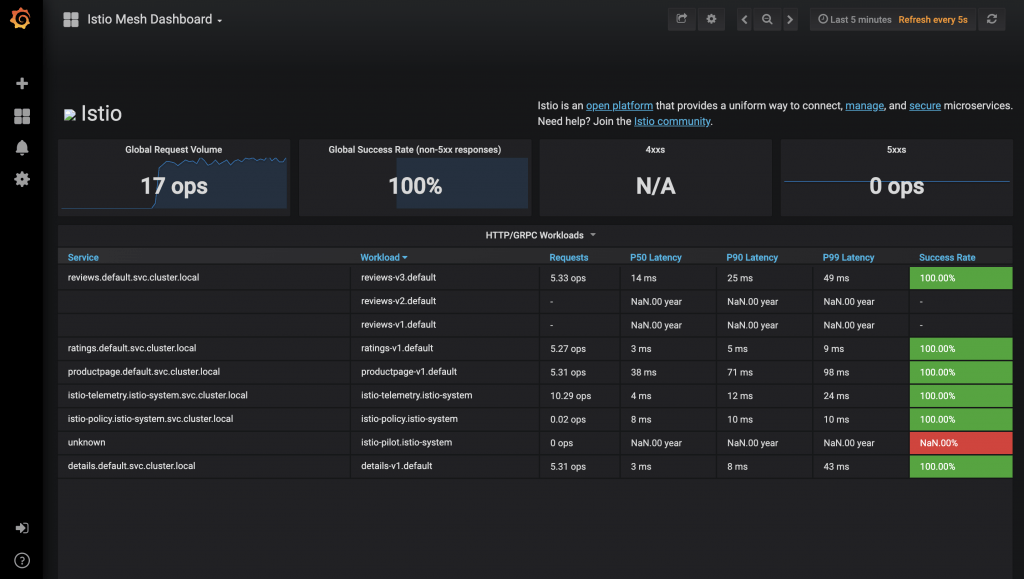Click green 100.00% cell in details-v1 row

[x=961, y=467]
